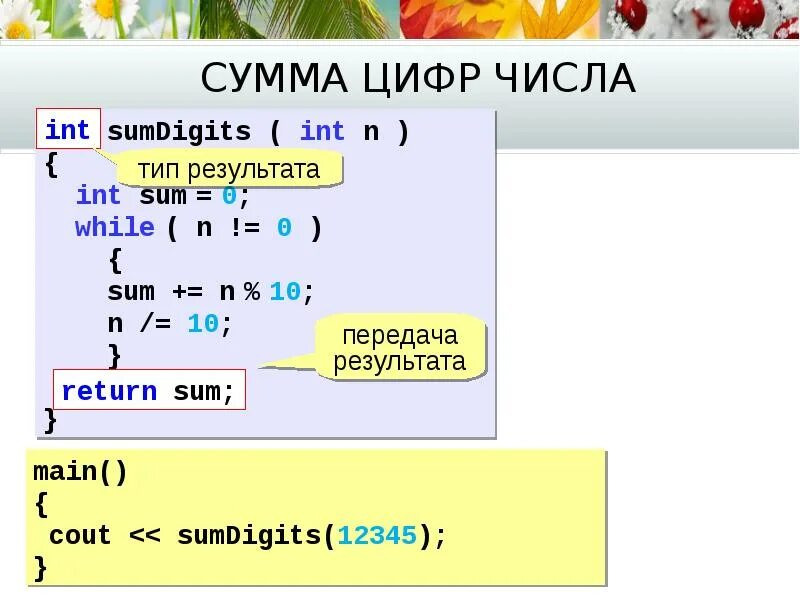Click the boxed "return sum;" statement
This screenshot has height=600, width=800.
149,390
